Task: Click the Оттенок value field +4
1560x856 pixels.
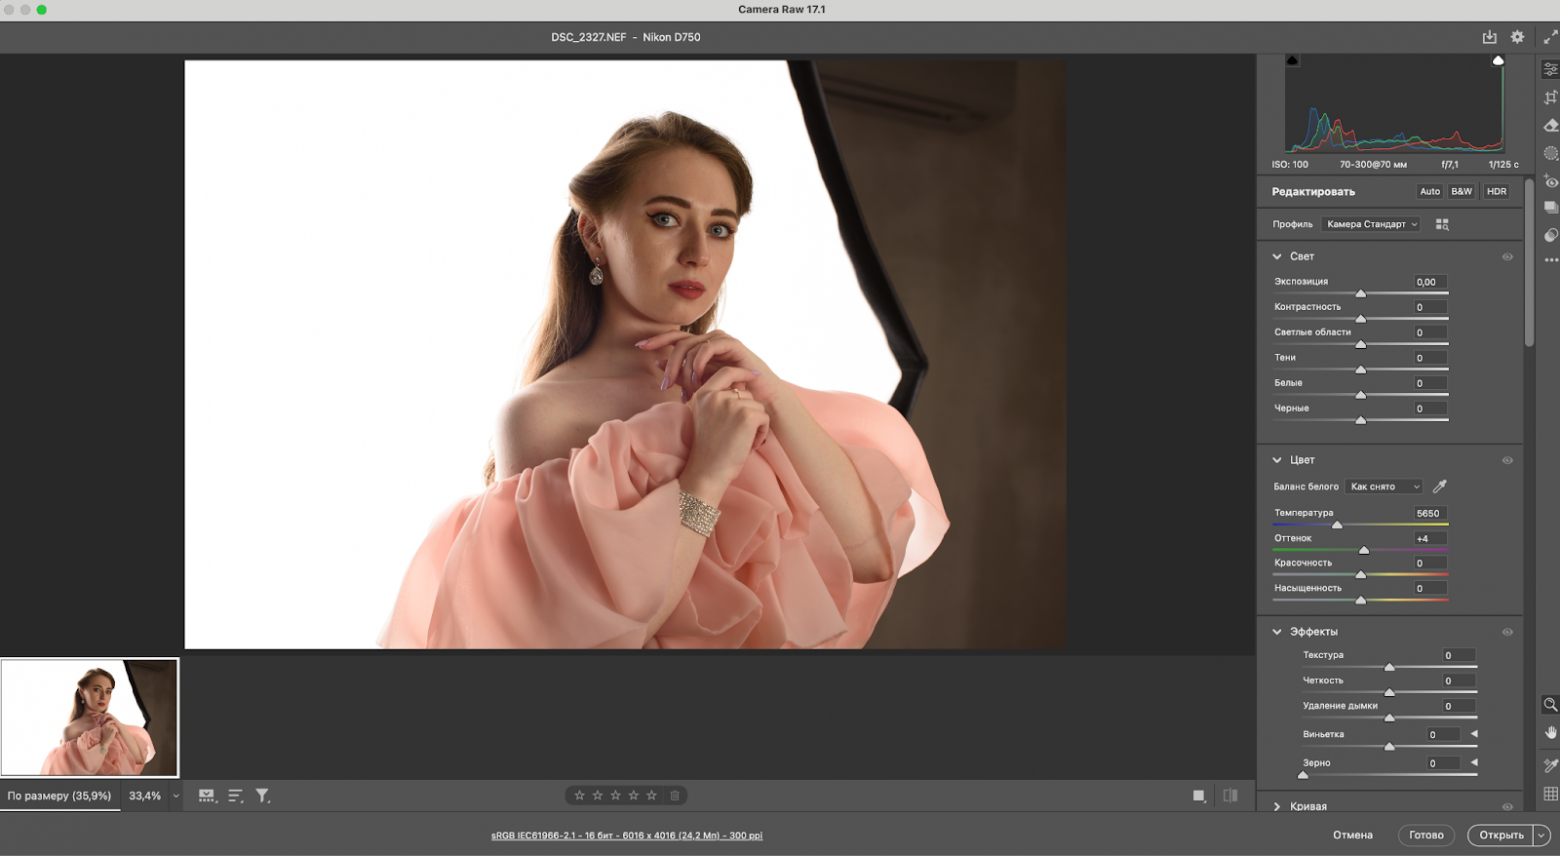Action: pyautogui.click(x=1430, y=538)
